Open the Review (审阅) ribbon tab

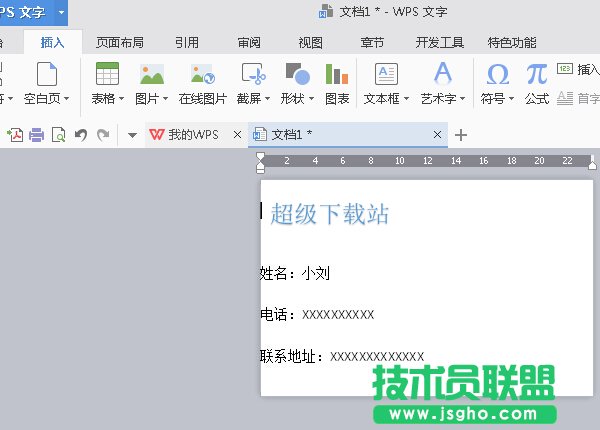coord(249,42)
